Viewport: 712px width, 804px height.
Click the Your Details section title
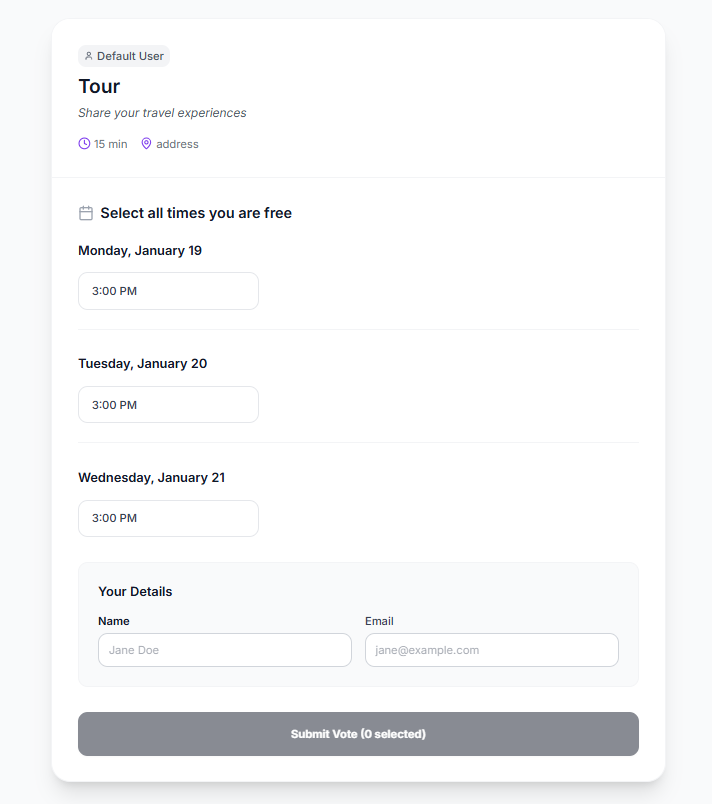[135, 591]
